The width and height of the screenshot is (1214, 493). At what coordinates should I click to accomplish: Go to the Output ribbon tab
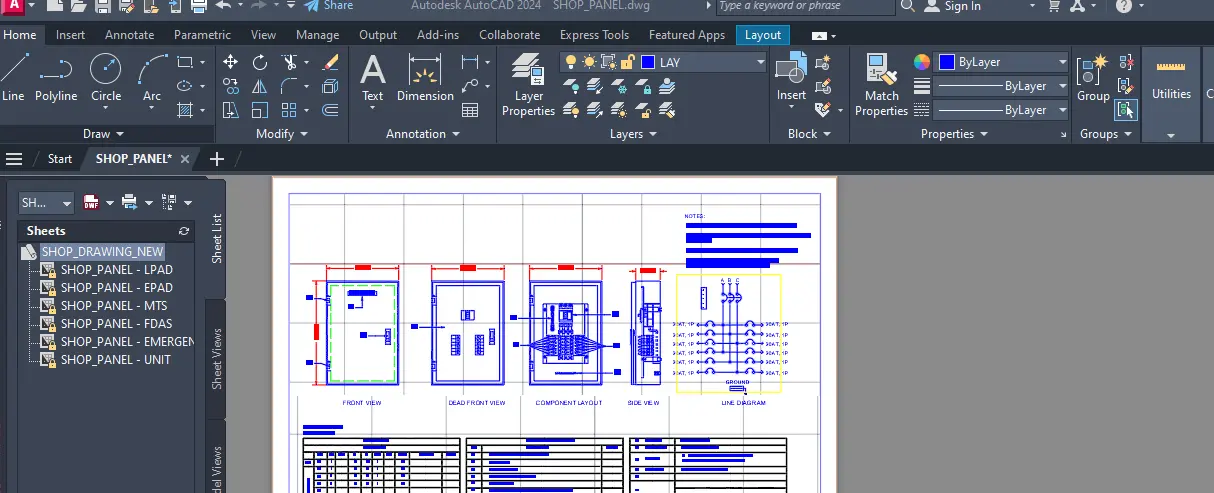[x=378, y=35]
